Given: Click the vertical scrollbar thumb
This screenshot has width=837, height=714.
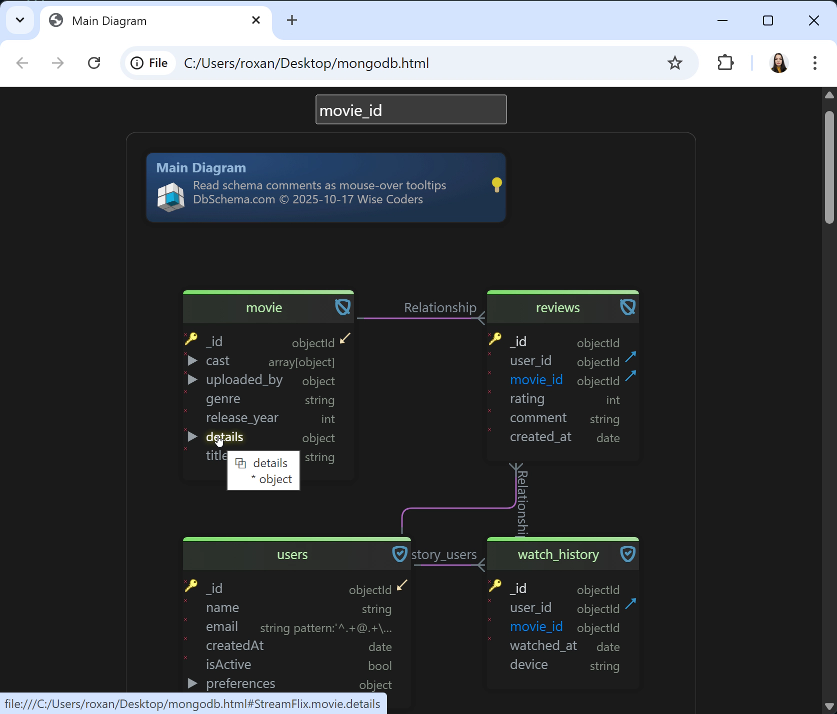Looking at the screenshot, I should pyautogui.click(x=829, y=166).
